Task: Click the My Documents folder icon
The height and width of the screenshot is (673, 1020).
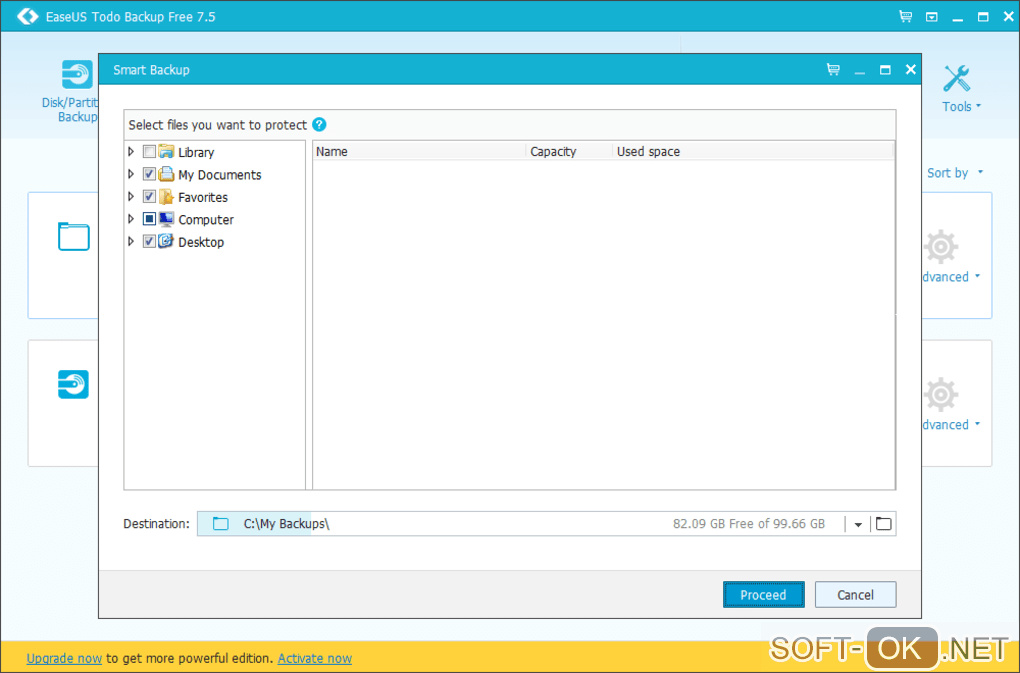Action: [167, 174]
